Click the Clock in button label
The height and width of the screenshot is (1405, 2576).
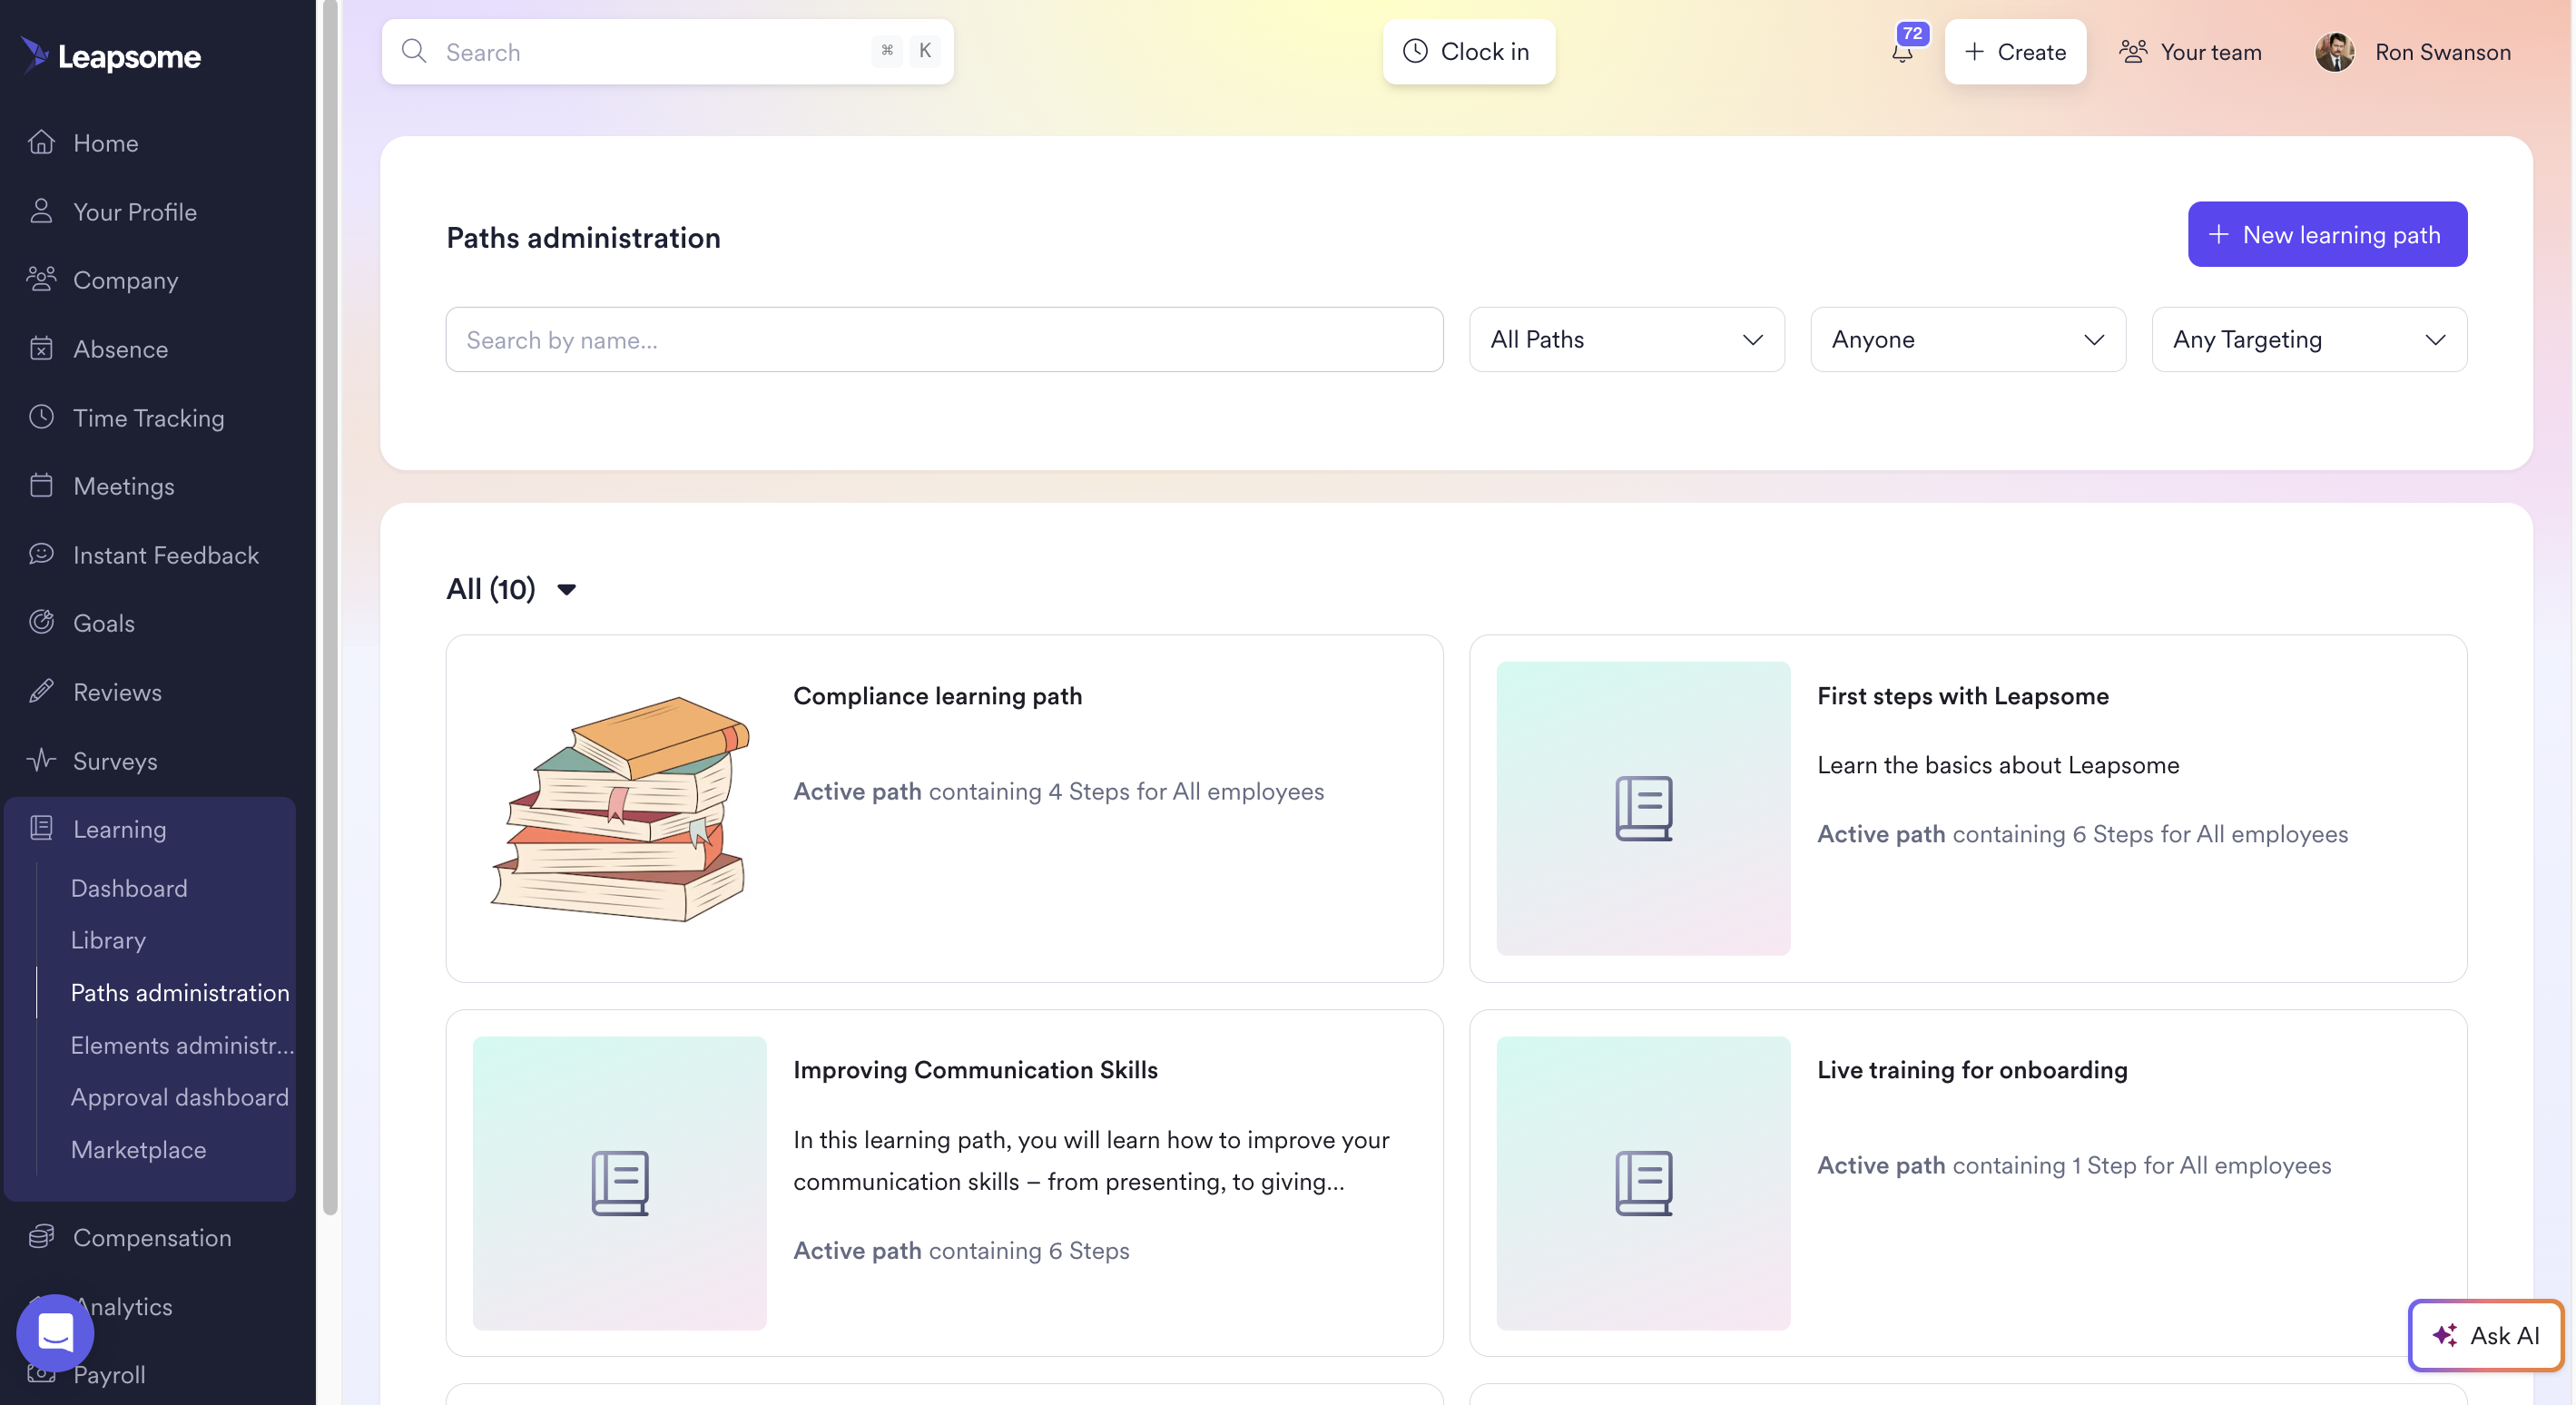tap(1484, 51)
